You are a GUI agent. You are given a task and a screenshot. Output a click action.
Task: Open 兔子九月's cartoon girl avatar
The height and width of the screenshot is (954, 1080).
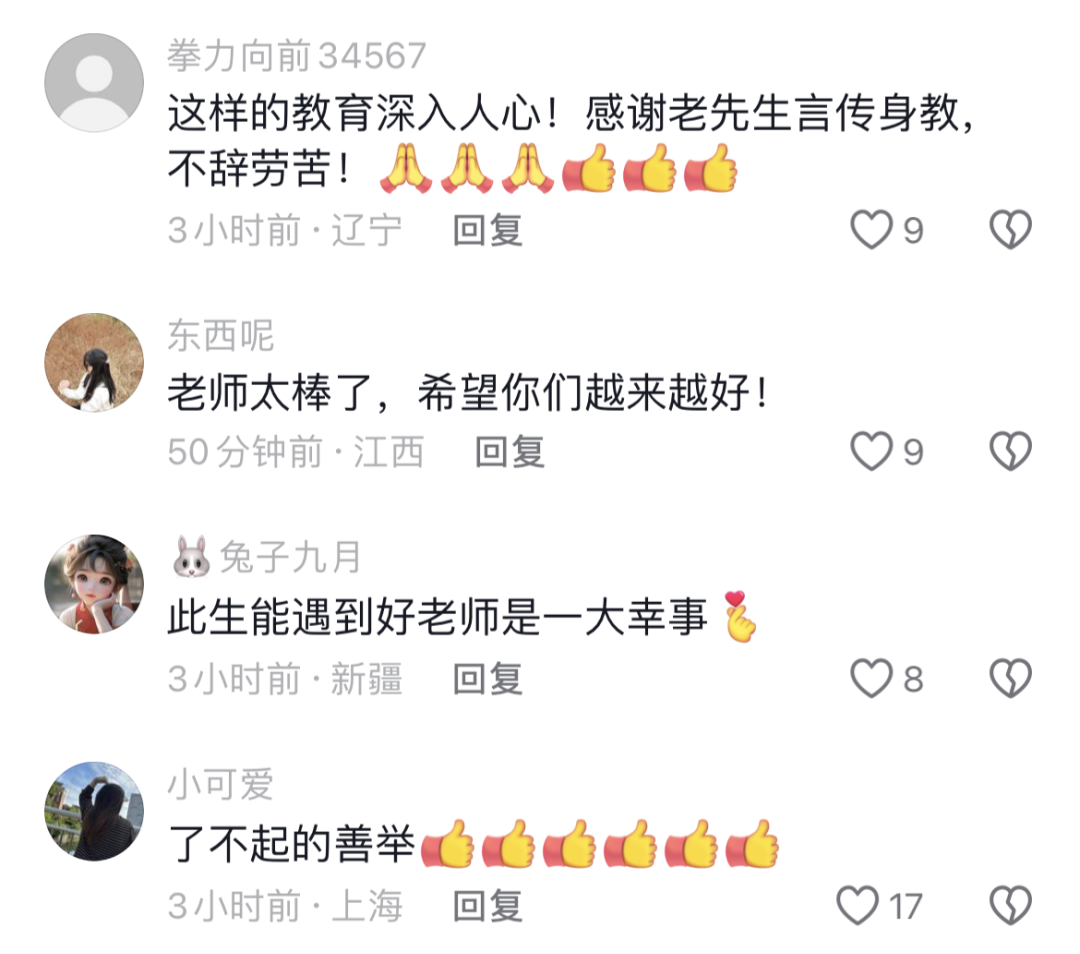94,584
